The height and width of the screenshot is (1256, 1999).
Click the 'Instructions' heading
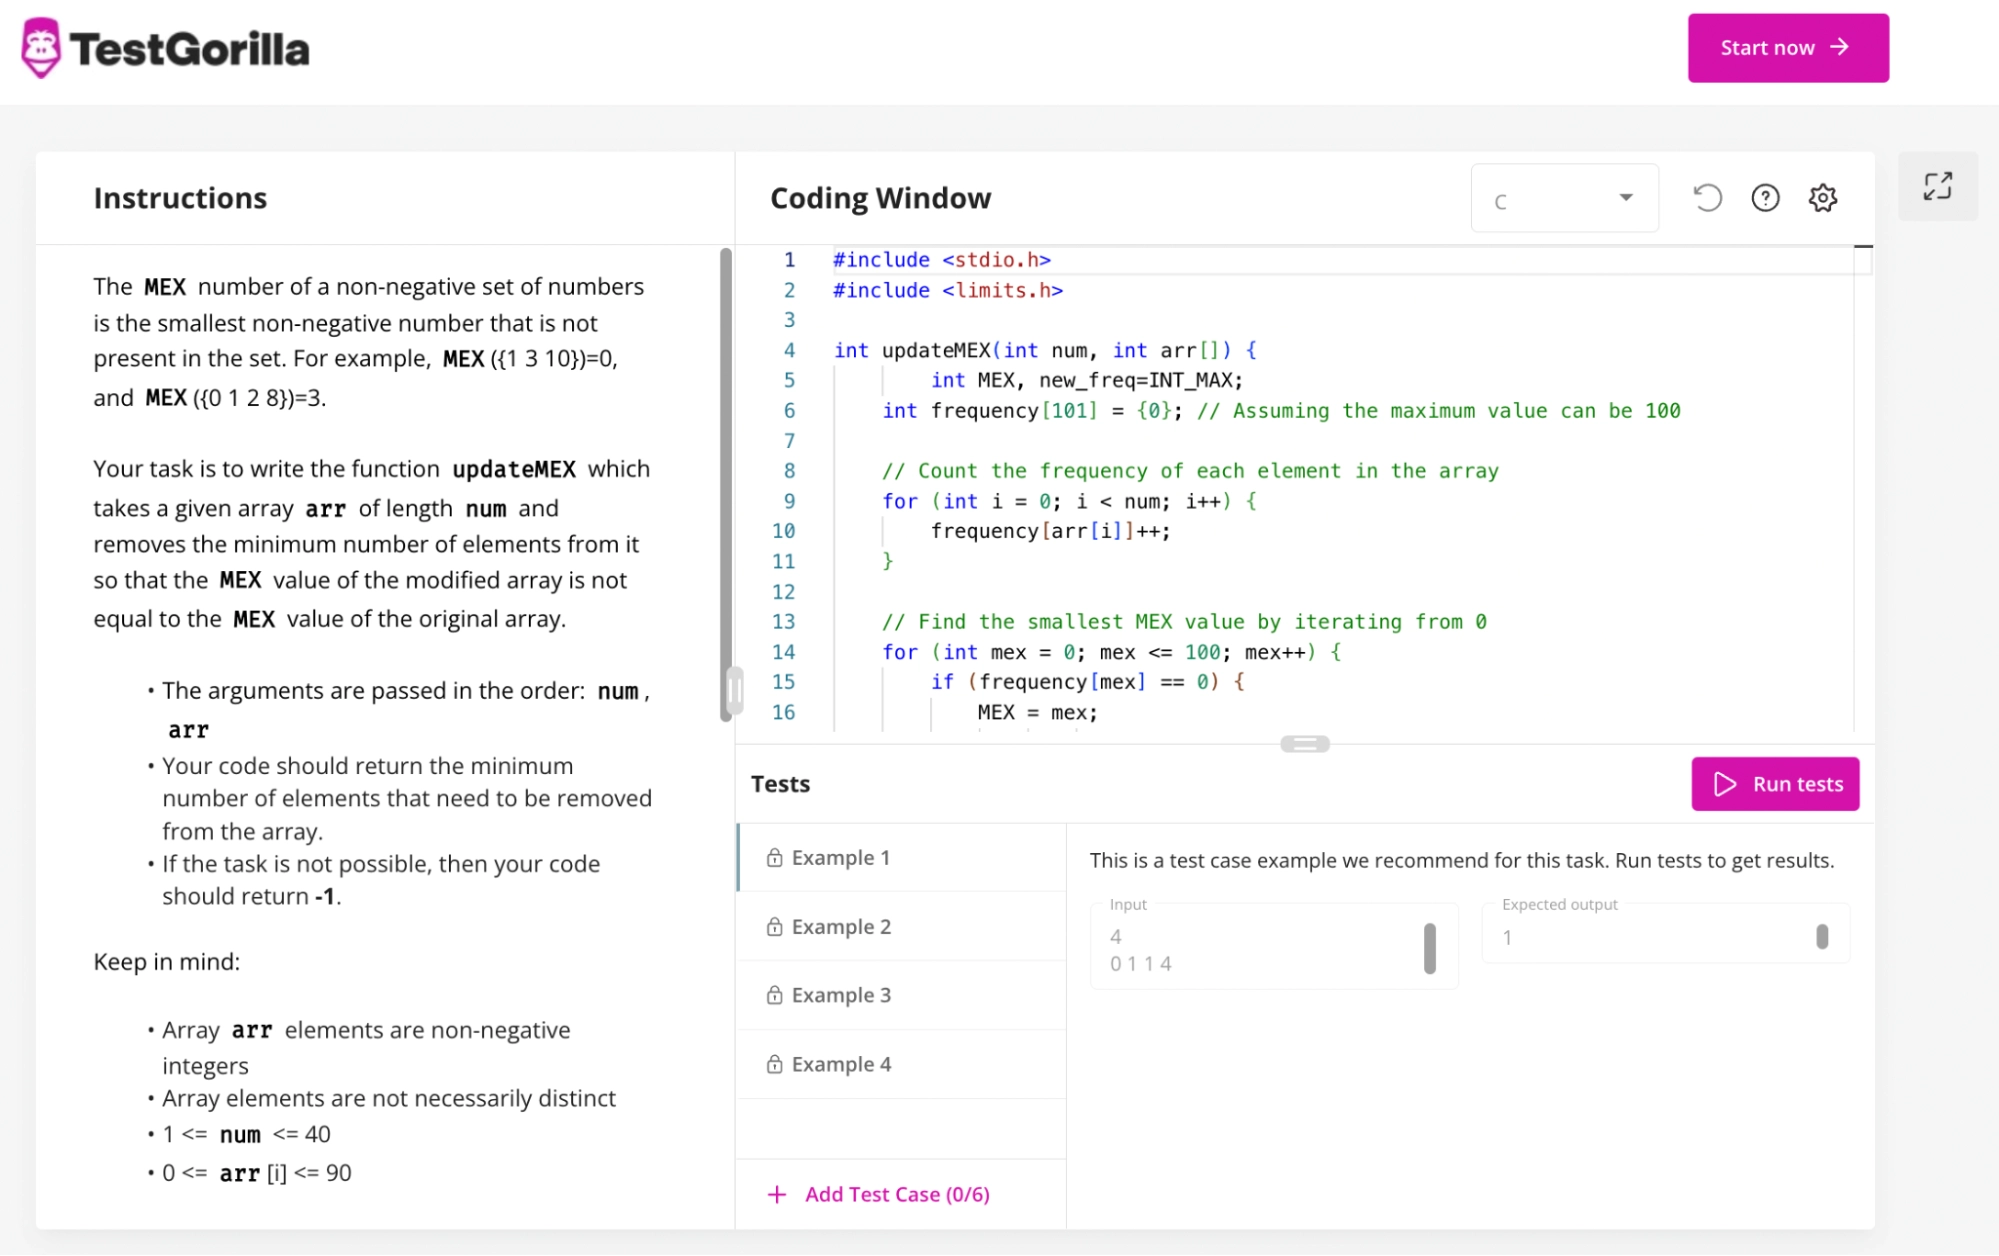(180, 198)
